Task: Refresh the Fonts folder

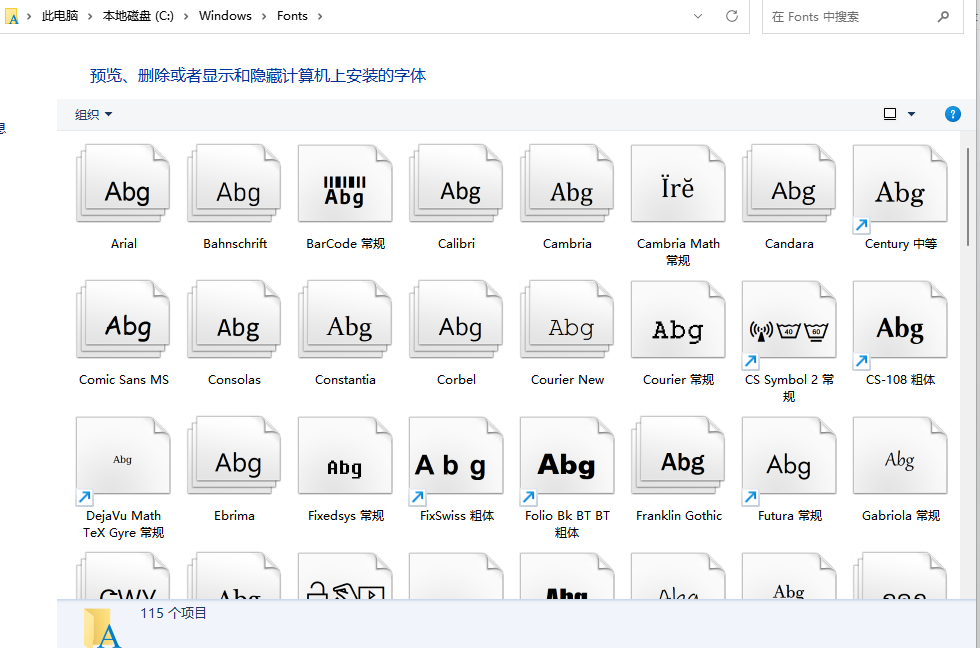Action: (732, 16)
